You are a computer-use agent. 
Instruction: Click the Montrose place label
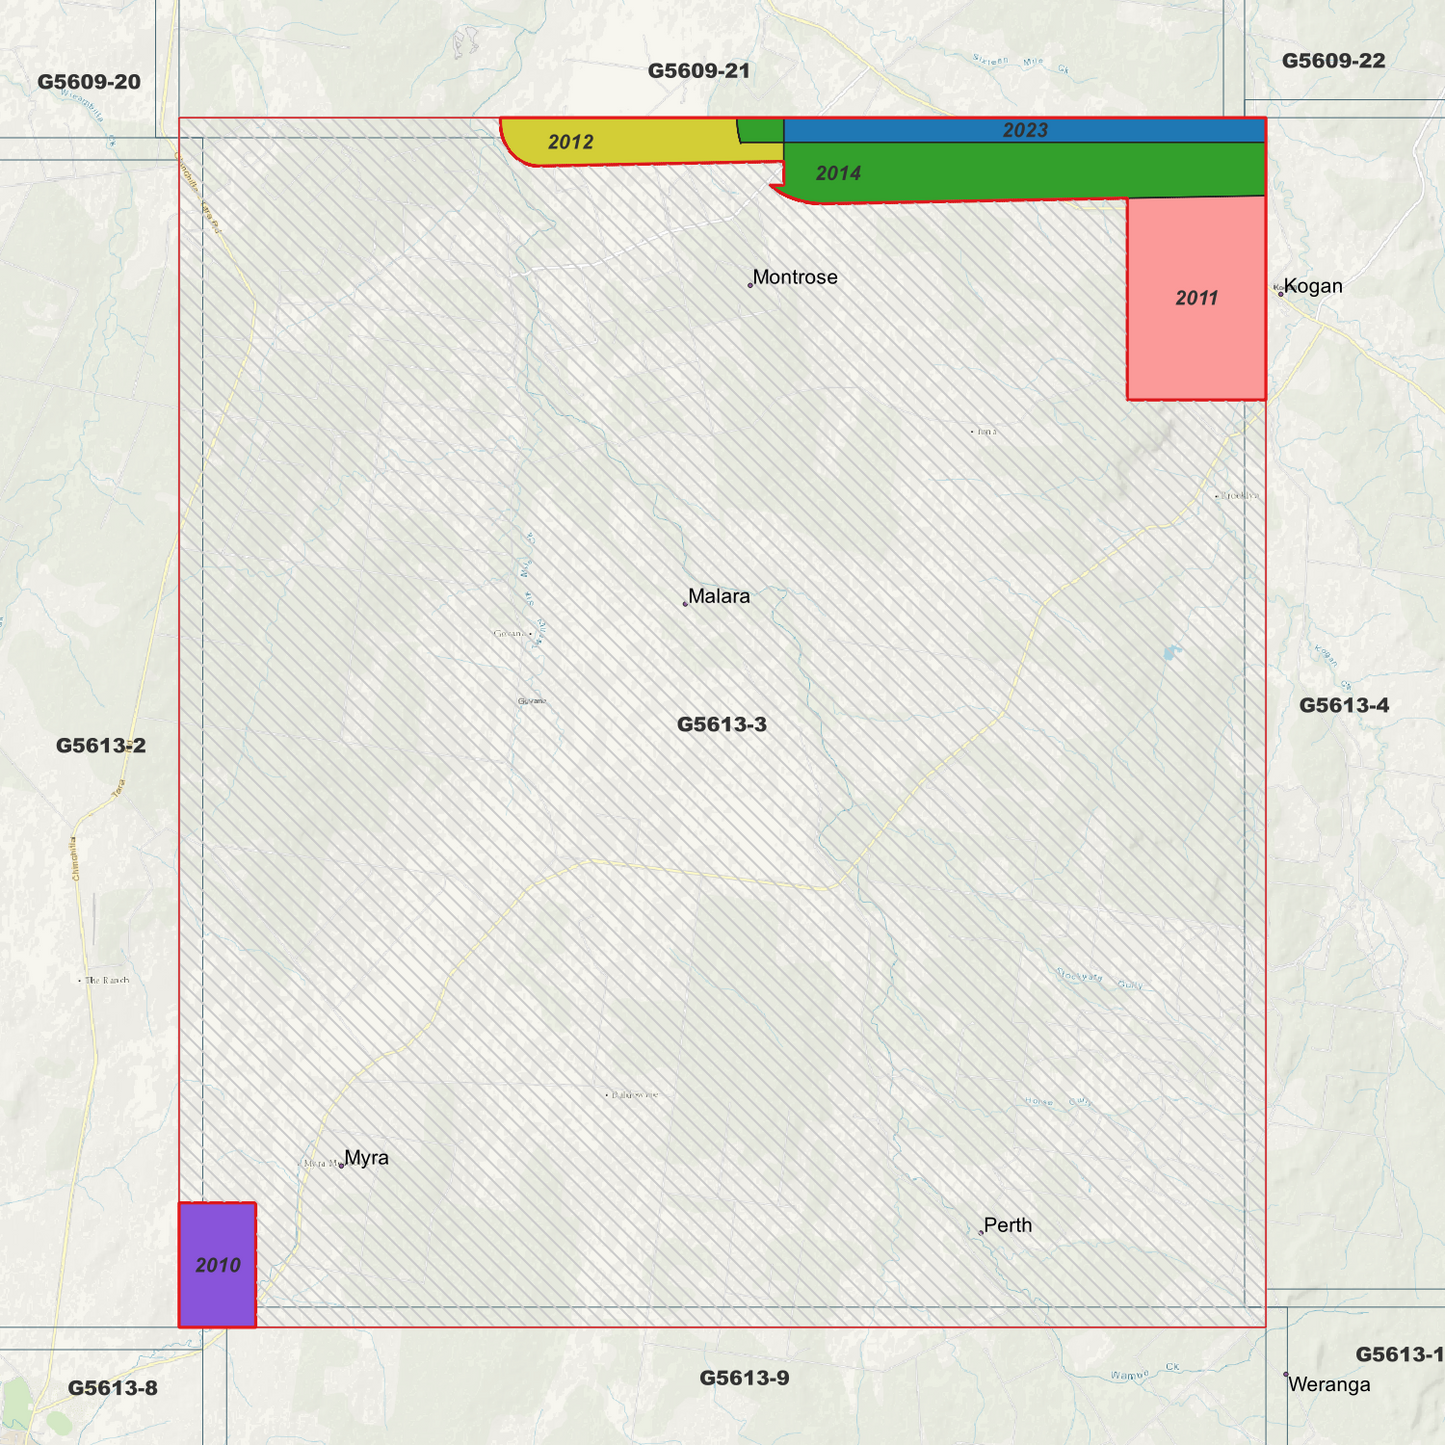pos(795,277)
